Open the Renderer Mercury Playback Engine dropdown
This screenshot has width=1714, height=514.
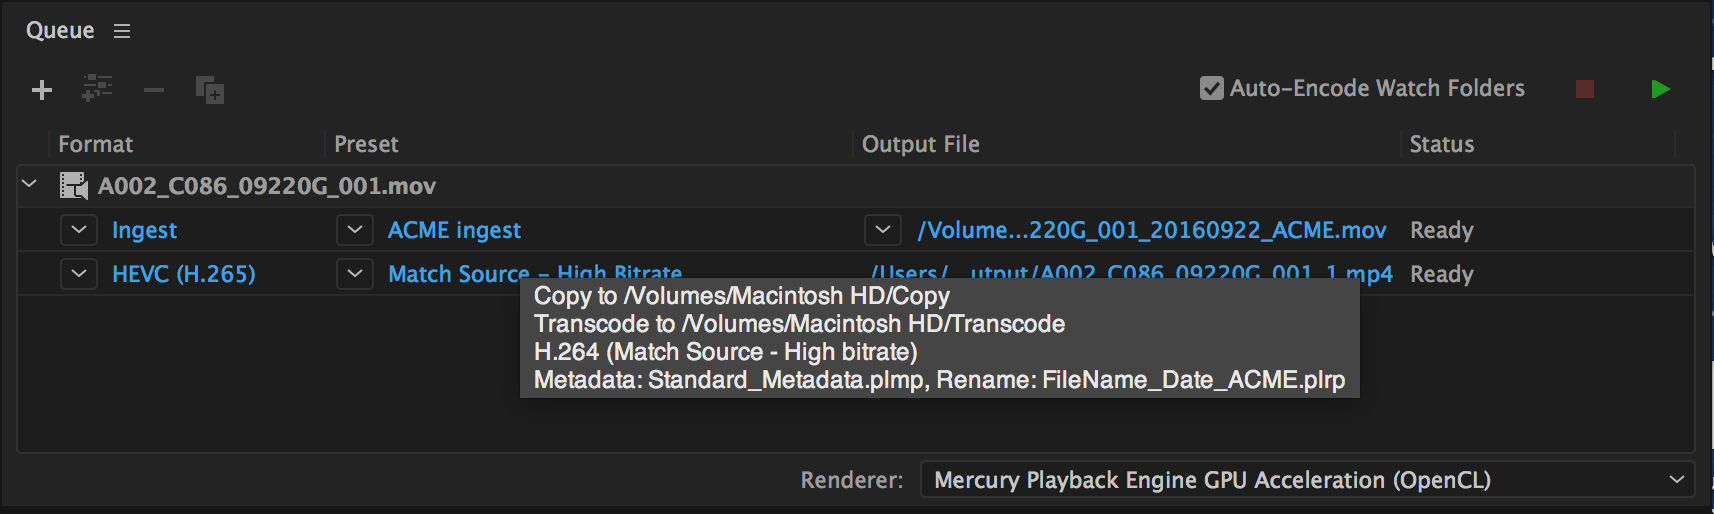click(1307, 480)
